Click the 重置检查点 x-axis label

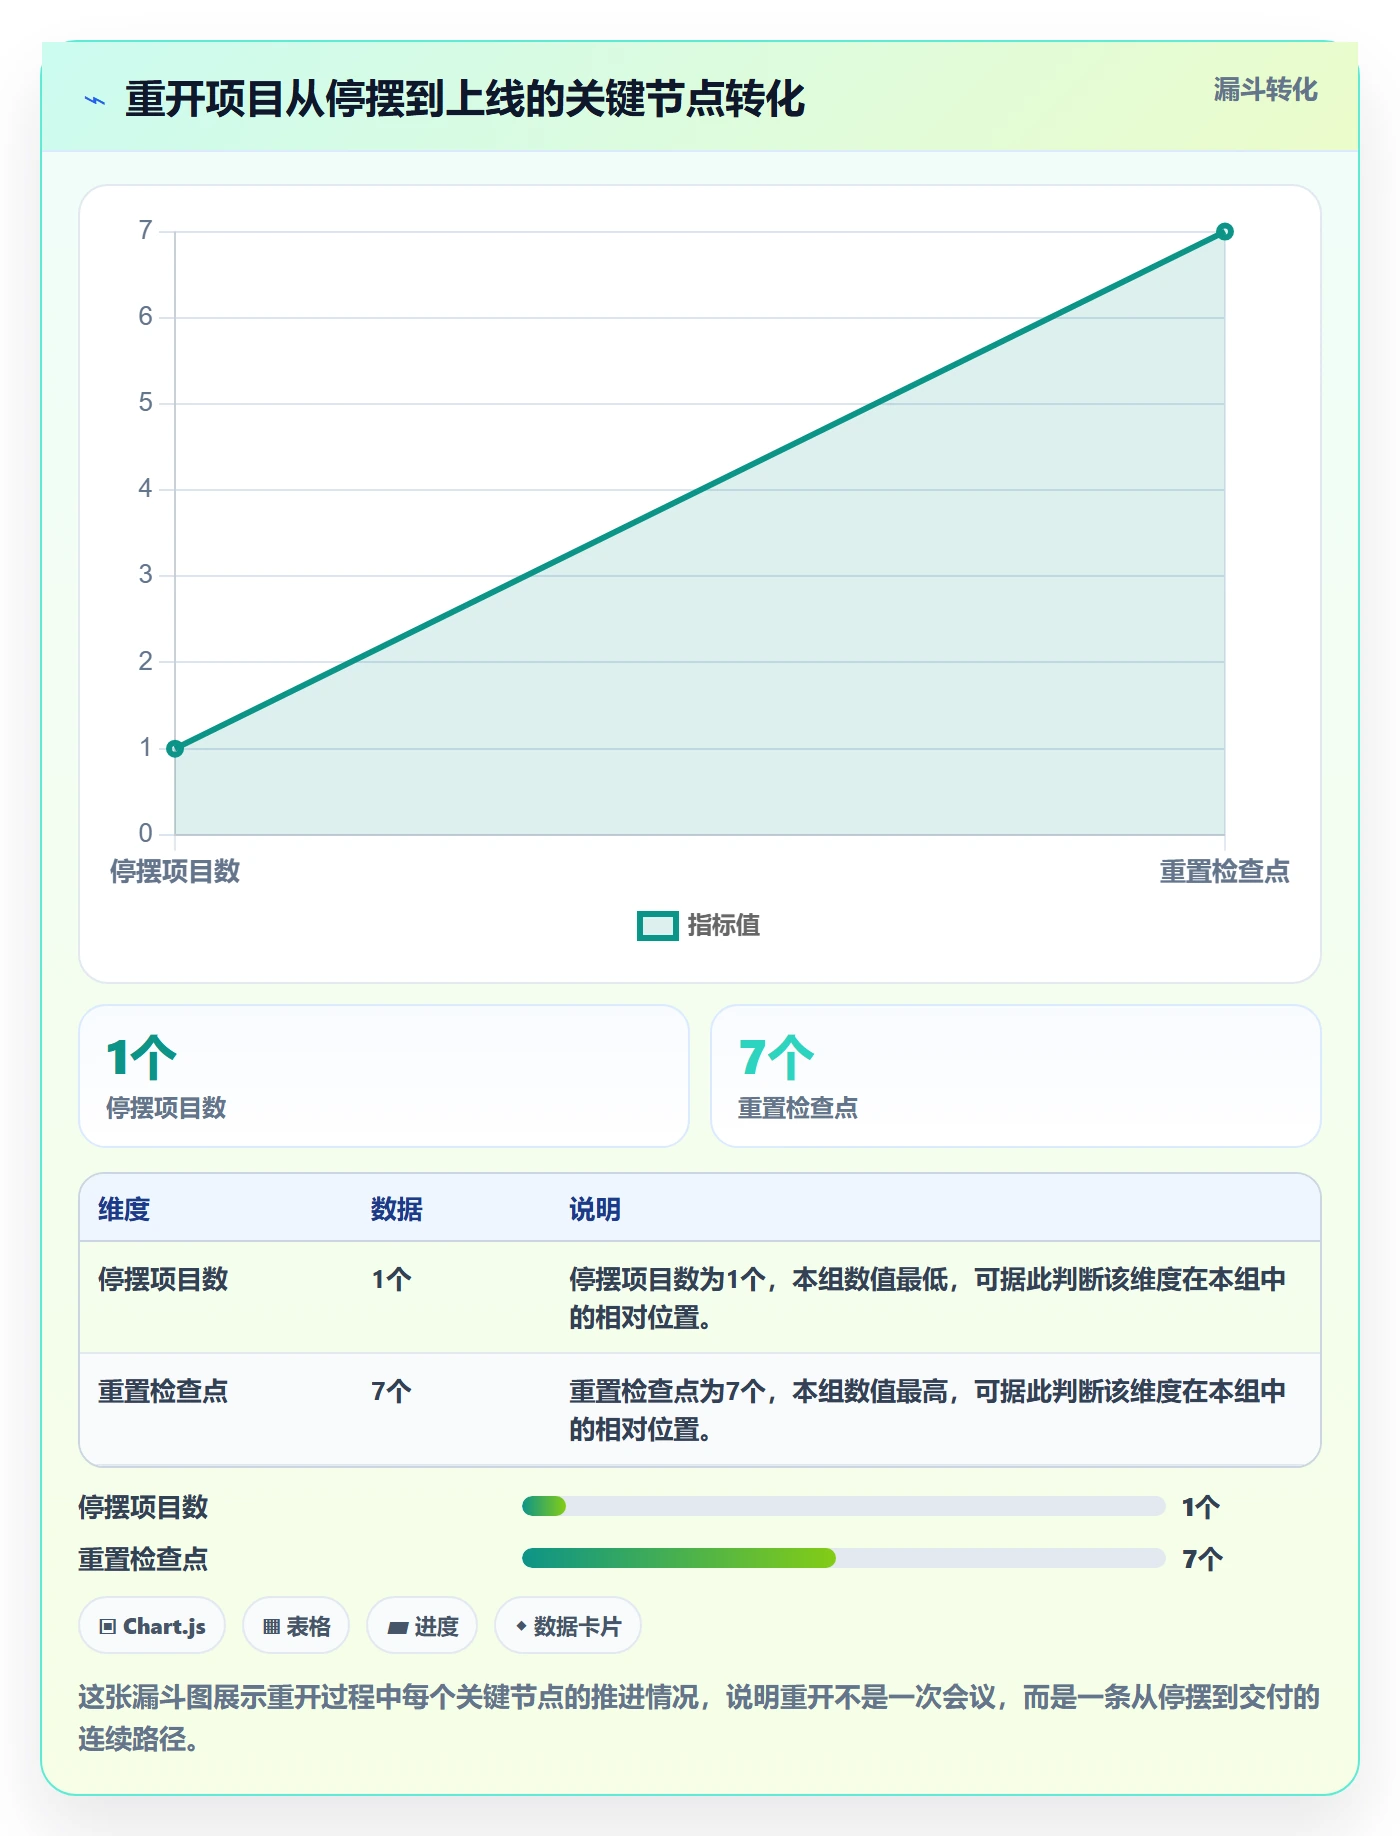point(1224,871)
